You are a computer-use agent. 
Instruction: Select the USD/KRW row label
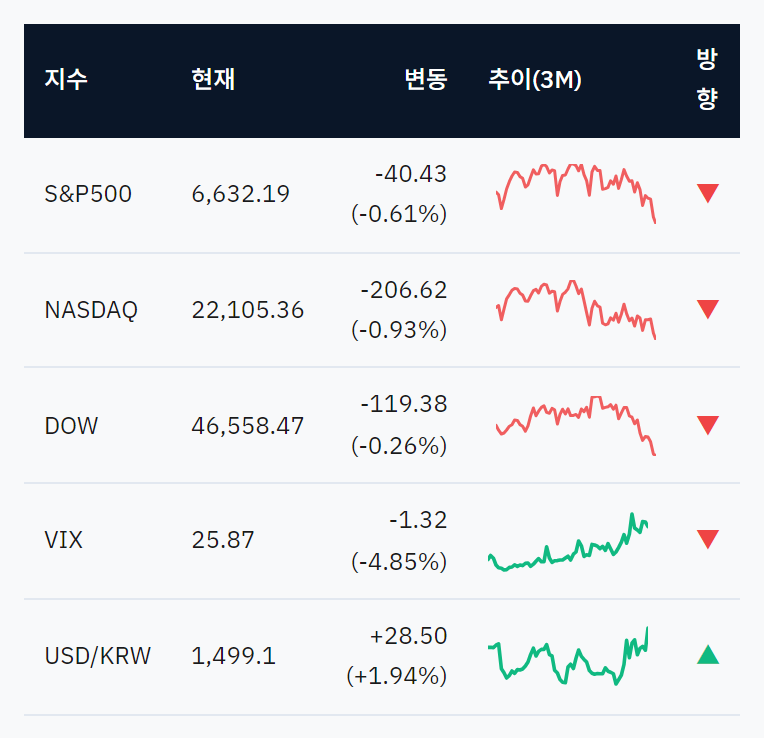coord(97,656)
